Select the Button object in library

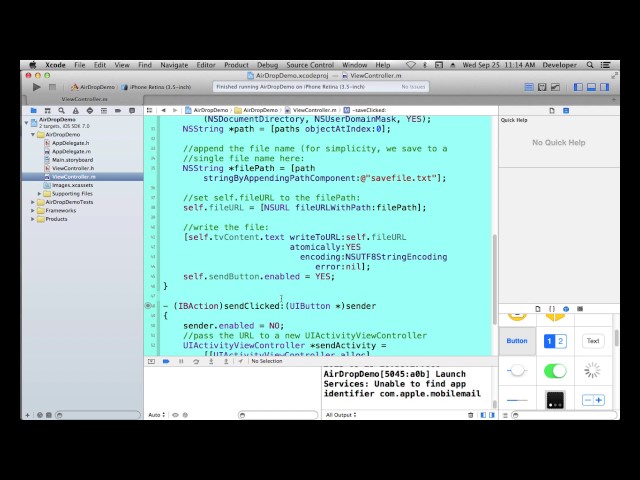[517, 341]
